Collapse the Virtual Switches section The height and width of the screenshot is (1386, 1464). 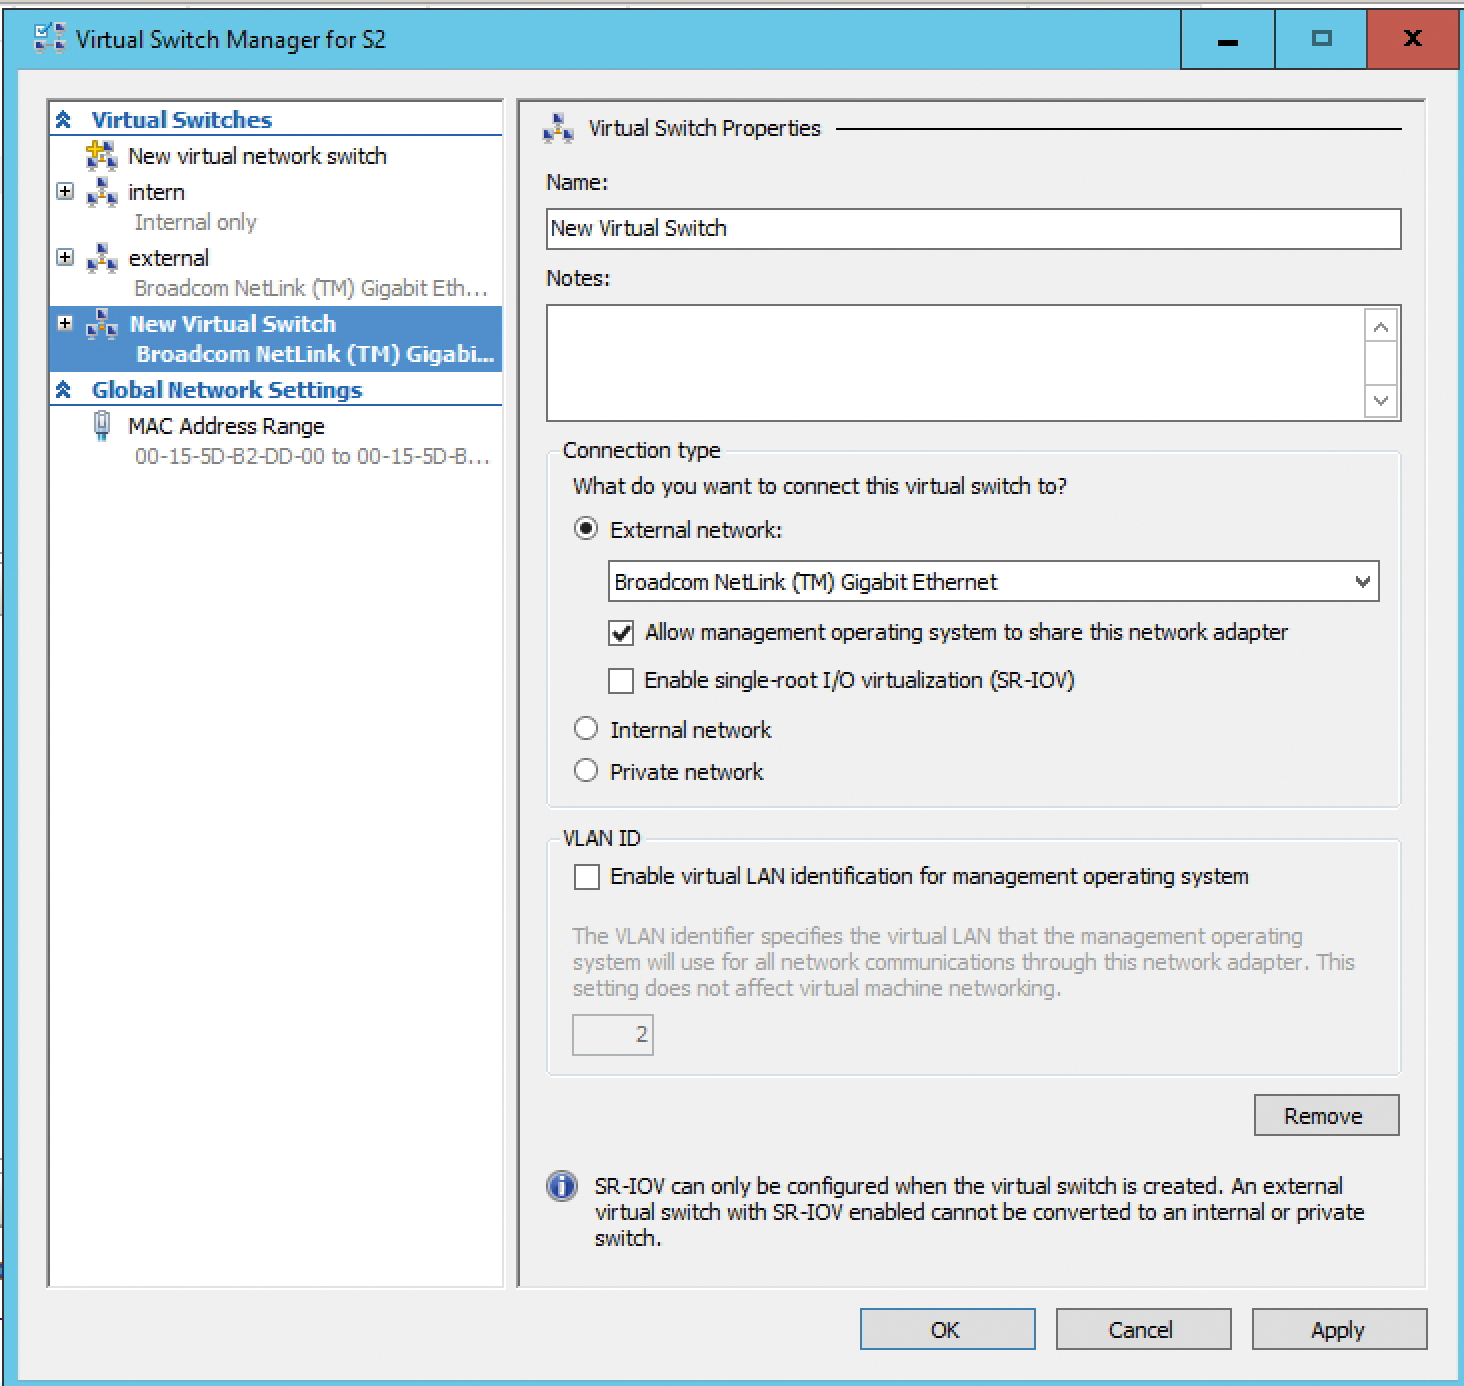click(x=65, y=118)
